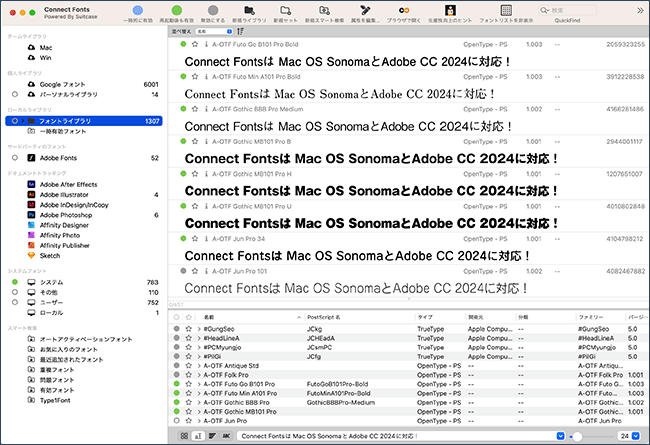Click the hide font list grid icon
This screenshot has height=445, width=650.
506,10
